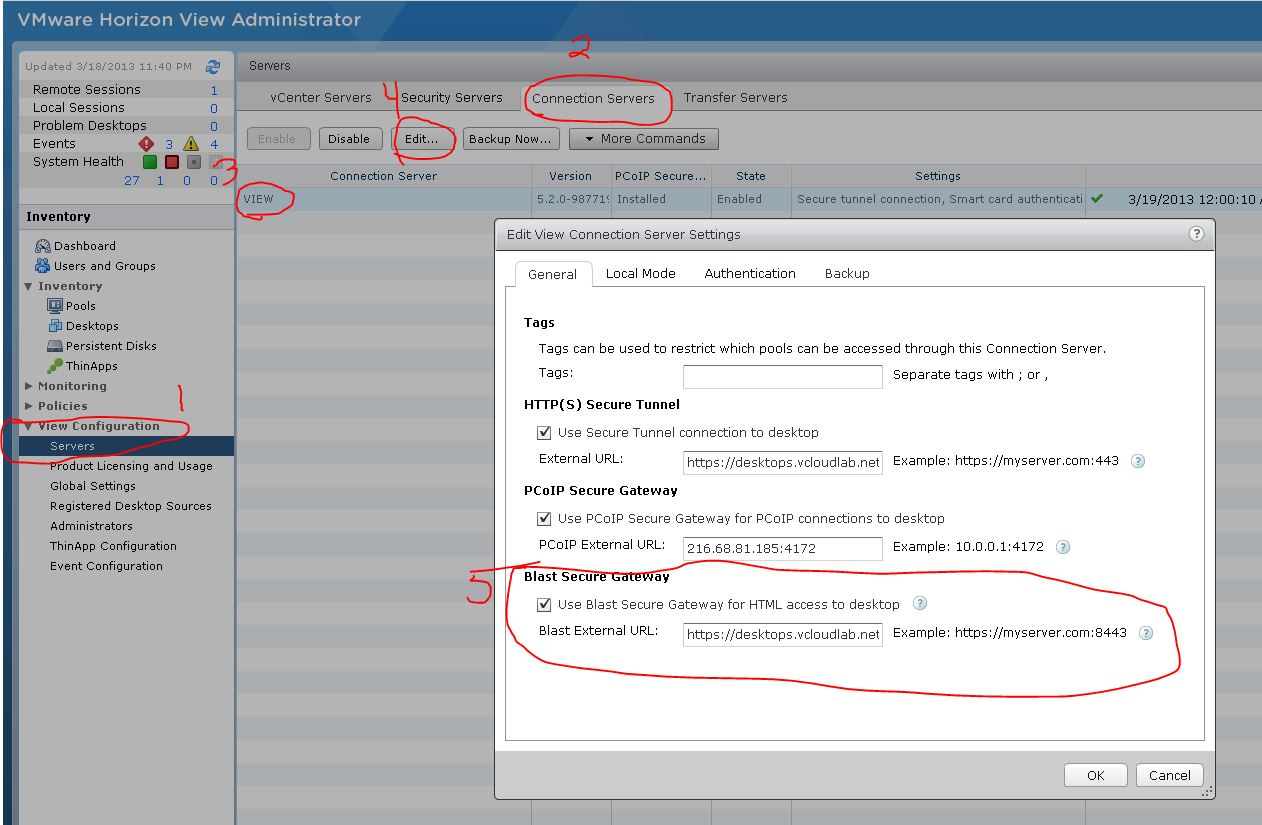The width and height of the screenshot is (1262, 825).
Task: Click the Problem Desktops count link
Action: point(214,126)
